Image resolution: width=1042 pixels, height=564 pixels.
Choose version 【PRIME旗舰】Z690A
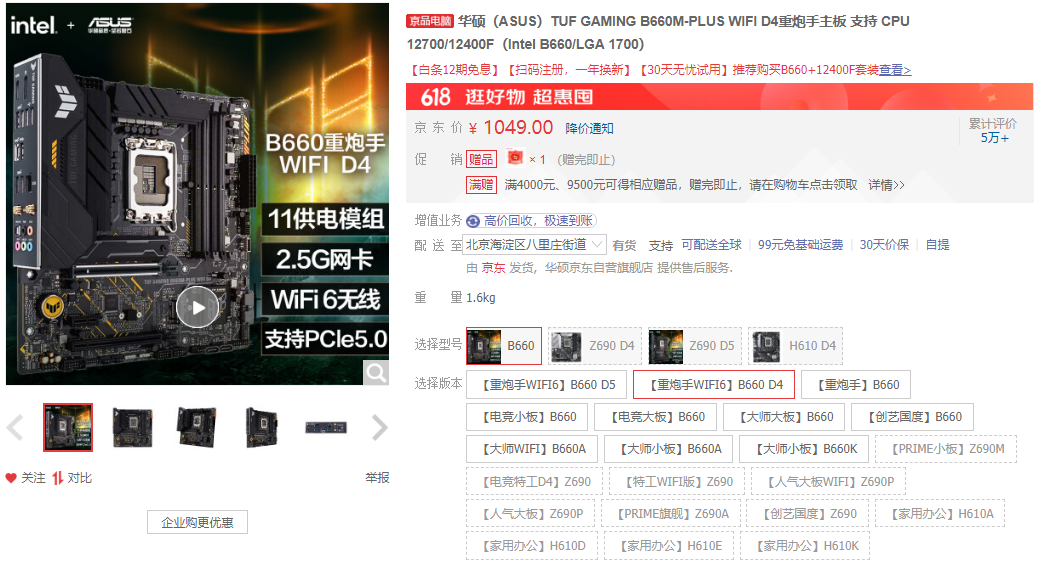point(671,514)
